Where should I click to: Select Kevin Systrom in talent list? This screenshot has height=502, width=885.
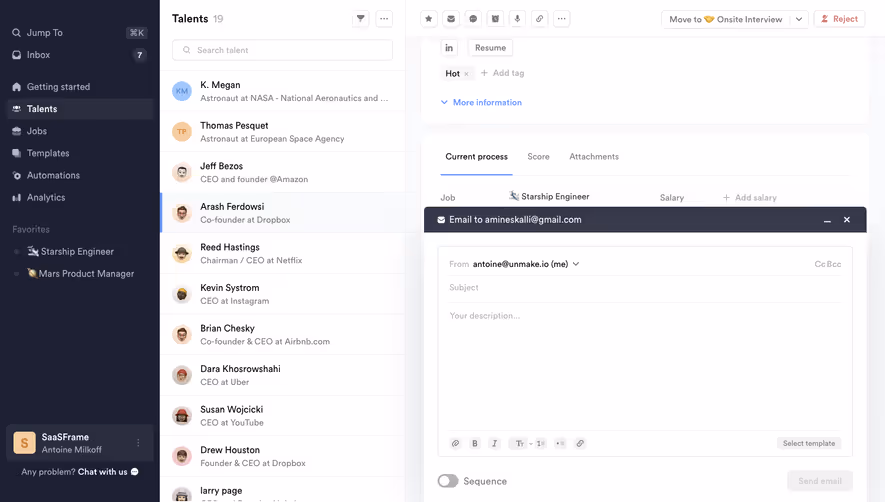(283, 294)
